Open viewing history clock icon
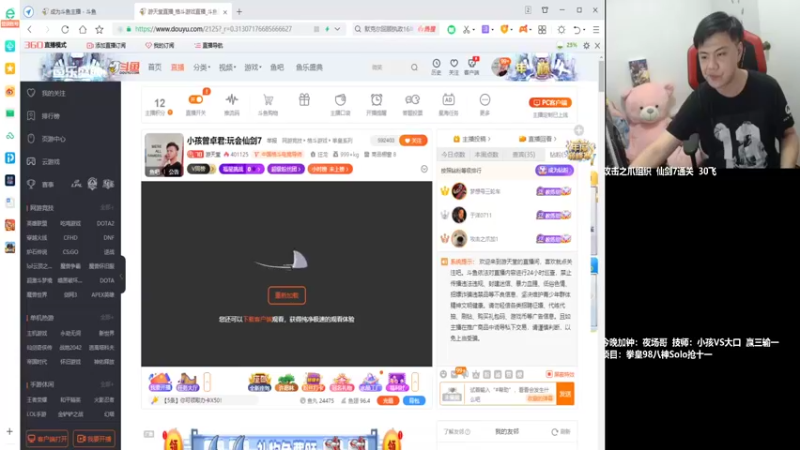Image resolution: width=800 pixels, height=450 pixels. pos(436,66)
